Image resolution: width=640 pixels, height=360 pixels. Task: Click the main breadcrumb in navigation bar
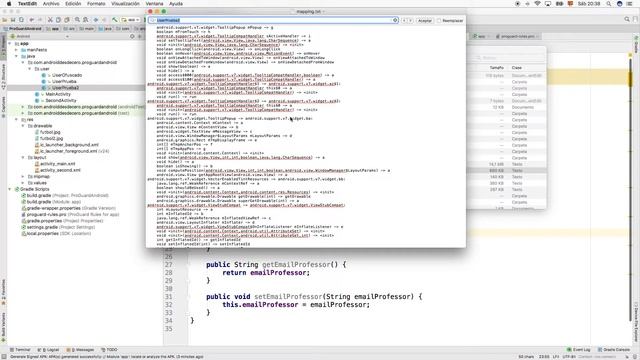pyautogui.click(x=87, y=29)
